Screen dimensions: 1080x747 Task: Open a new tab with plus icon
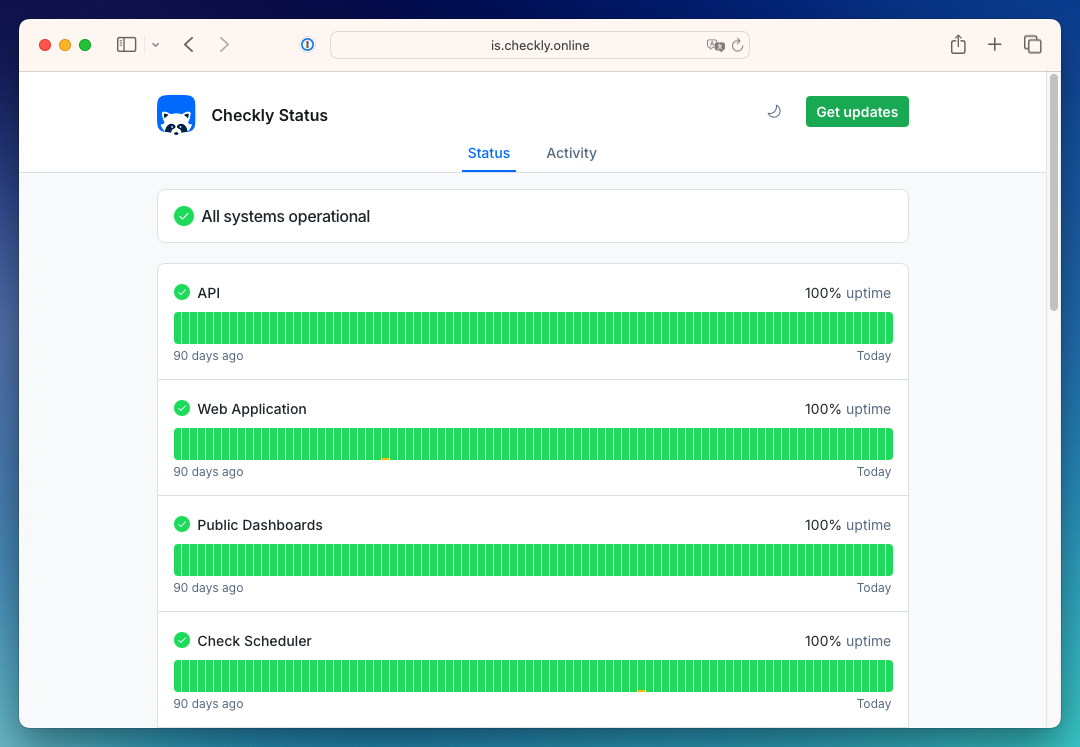tap(995, 45)
